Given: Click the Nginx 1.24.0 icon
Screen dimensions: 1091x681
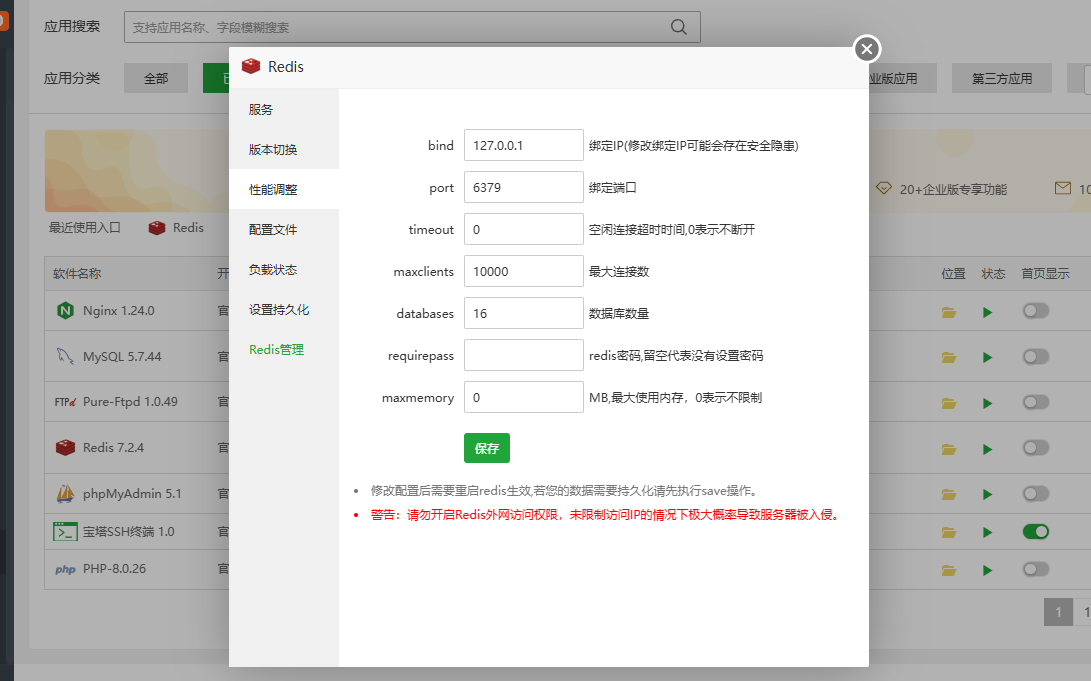Looking at the screenshot, I should point(65,311).
